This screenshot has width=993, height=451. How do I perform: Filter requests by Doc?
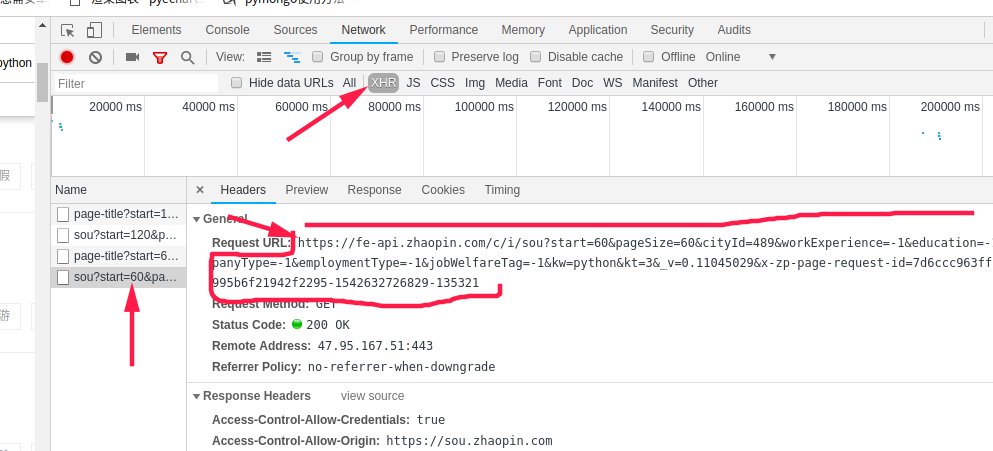point(583,83)
